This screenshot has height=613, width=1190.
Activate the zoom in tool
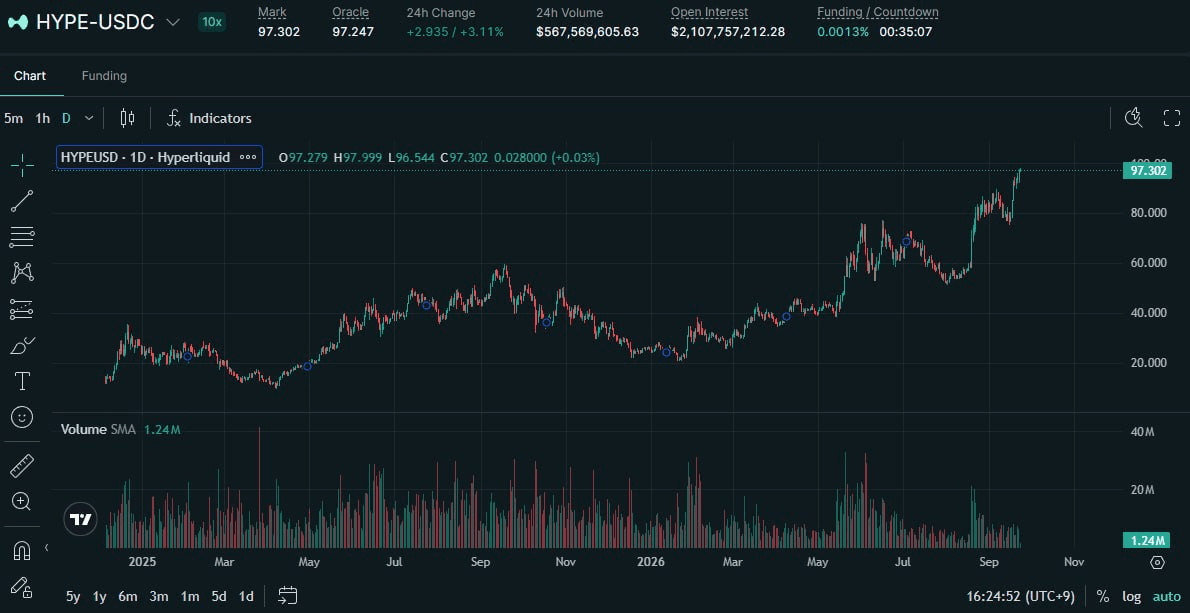tap(22, 501)
